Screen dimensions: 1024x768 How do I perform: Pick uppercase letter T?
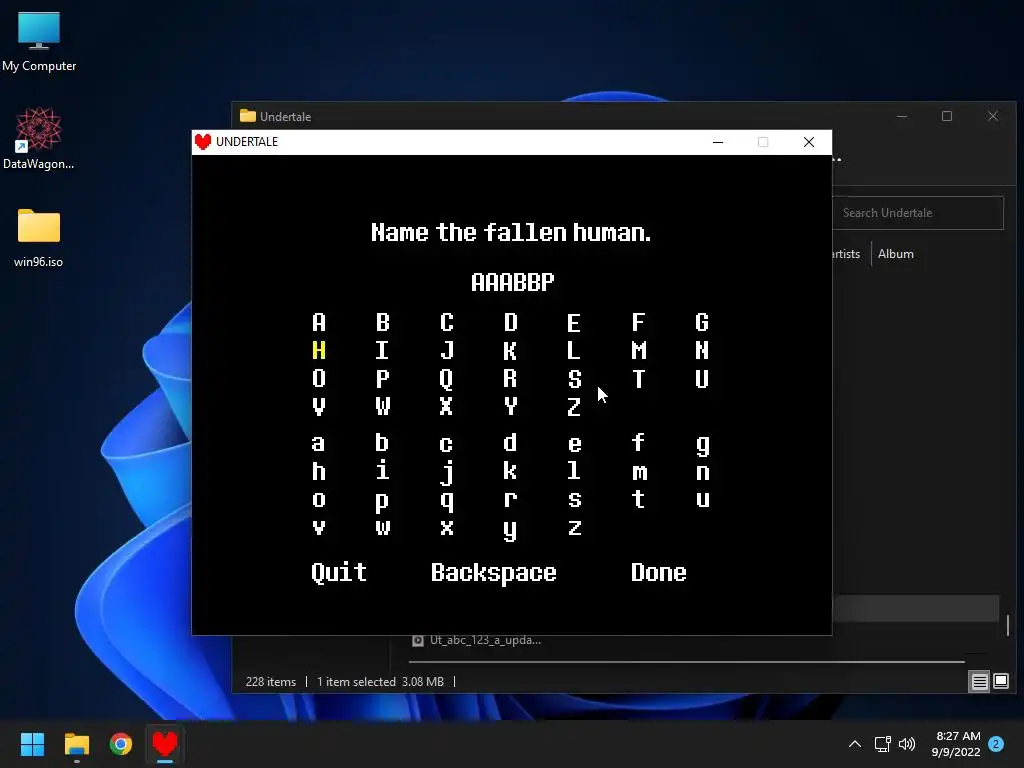pyautogui.click(x=638, y=379)
